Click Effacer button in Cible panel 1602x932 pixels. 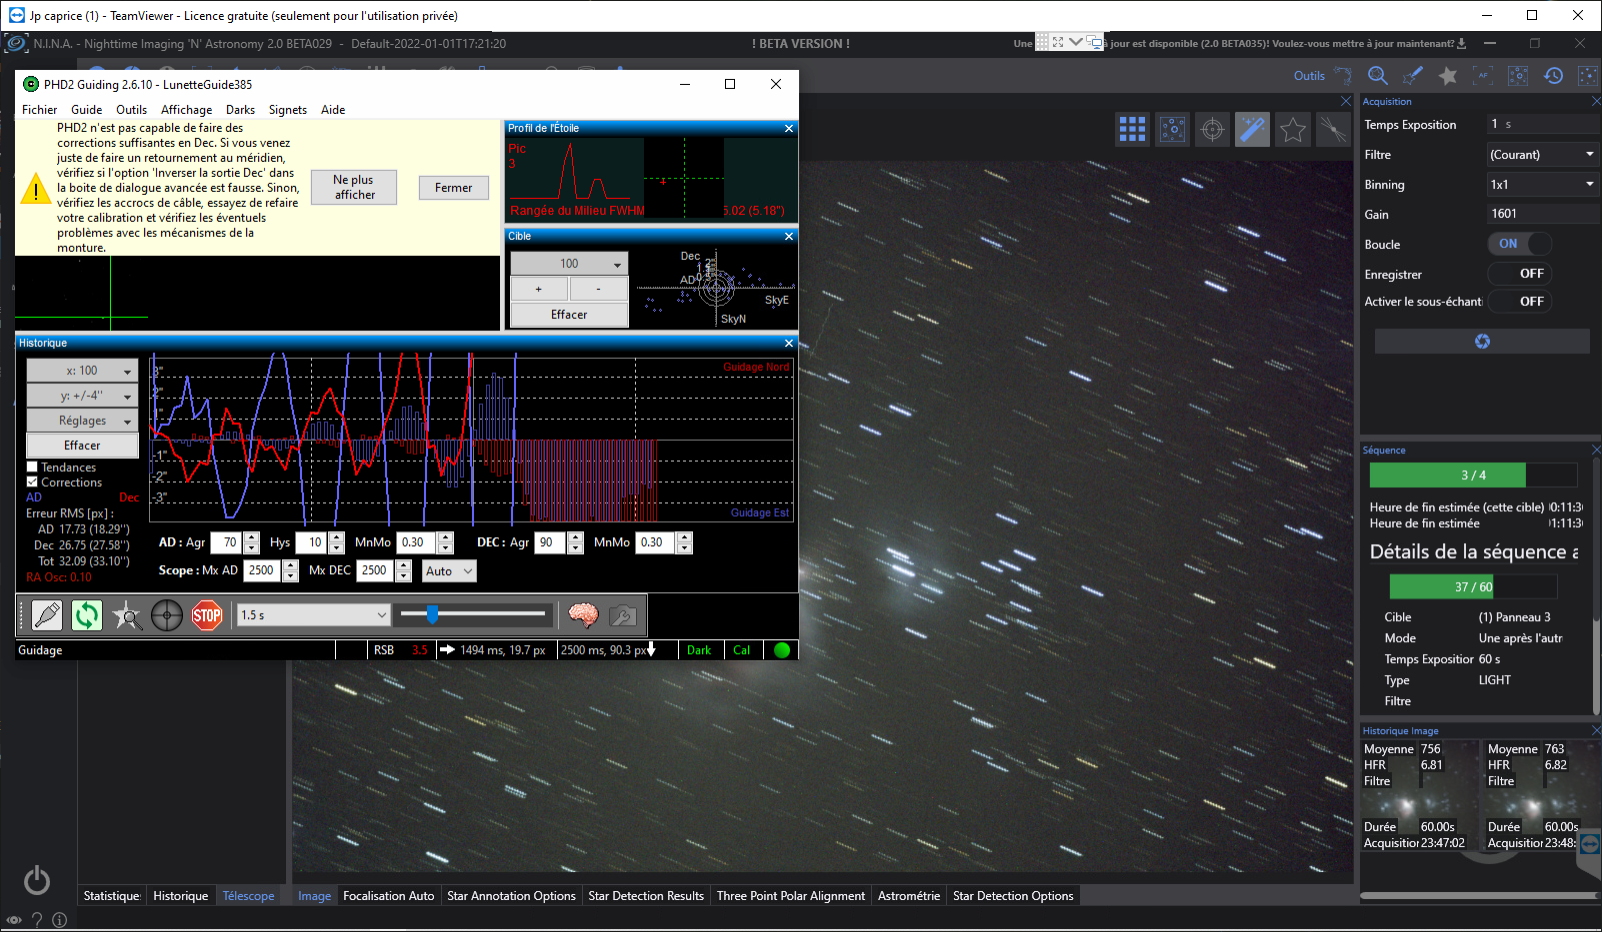click(x=569, y=315)
